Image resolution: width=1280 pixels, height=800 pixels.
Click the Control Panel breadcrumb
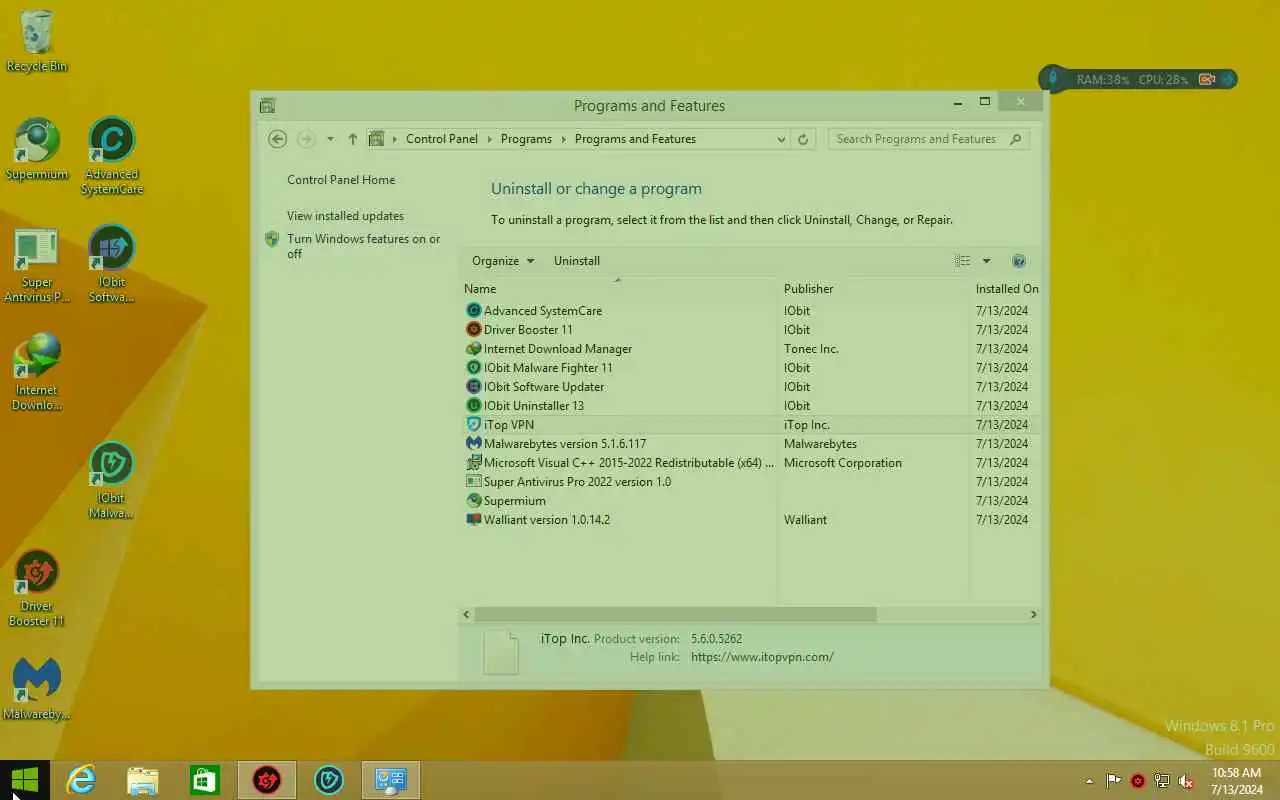[x=442, y=139]
